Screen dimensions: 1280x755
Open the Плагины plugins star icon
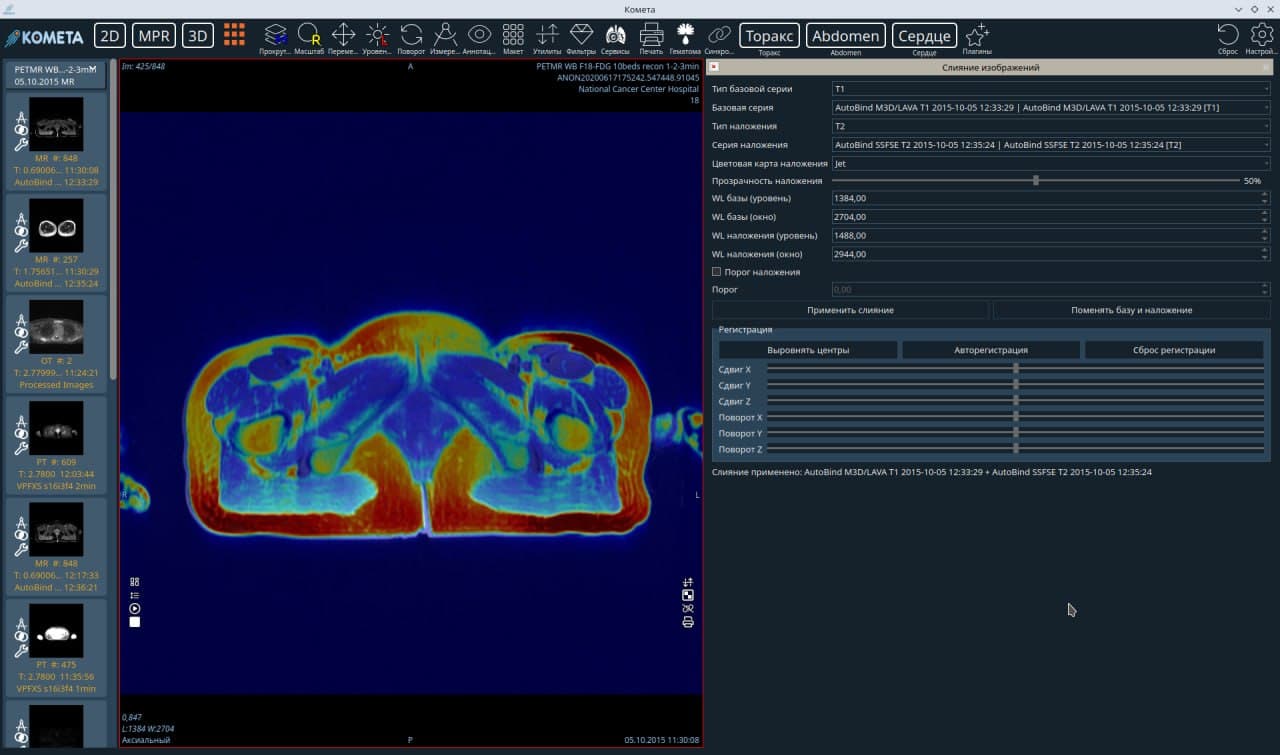(977, 36)
